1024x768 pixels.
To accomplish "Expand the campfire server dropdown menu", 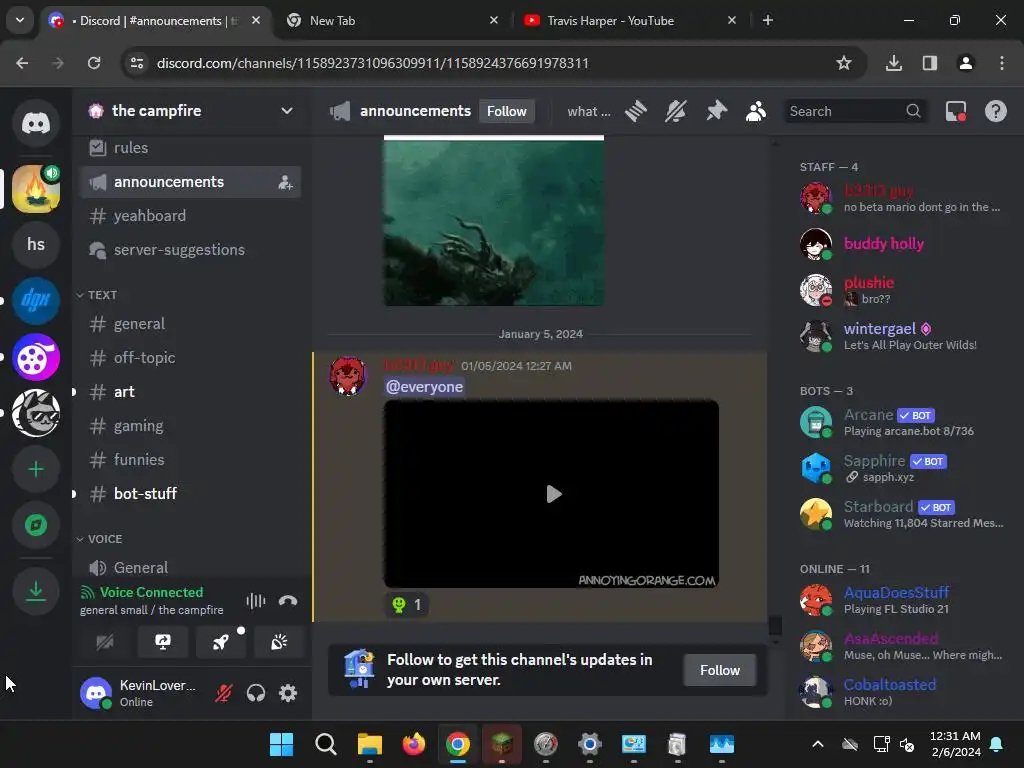I will tap(287, 111).
